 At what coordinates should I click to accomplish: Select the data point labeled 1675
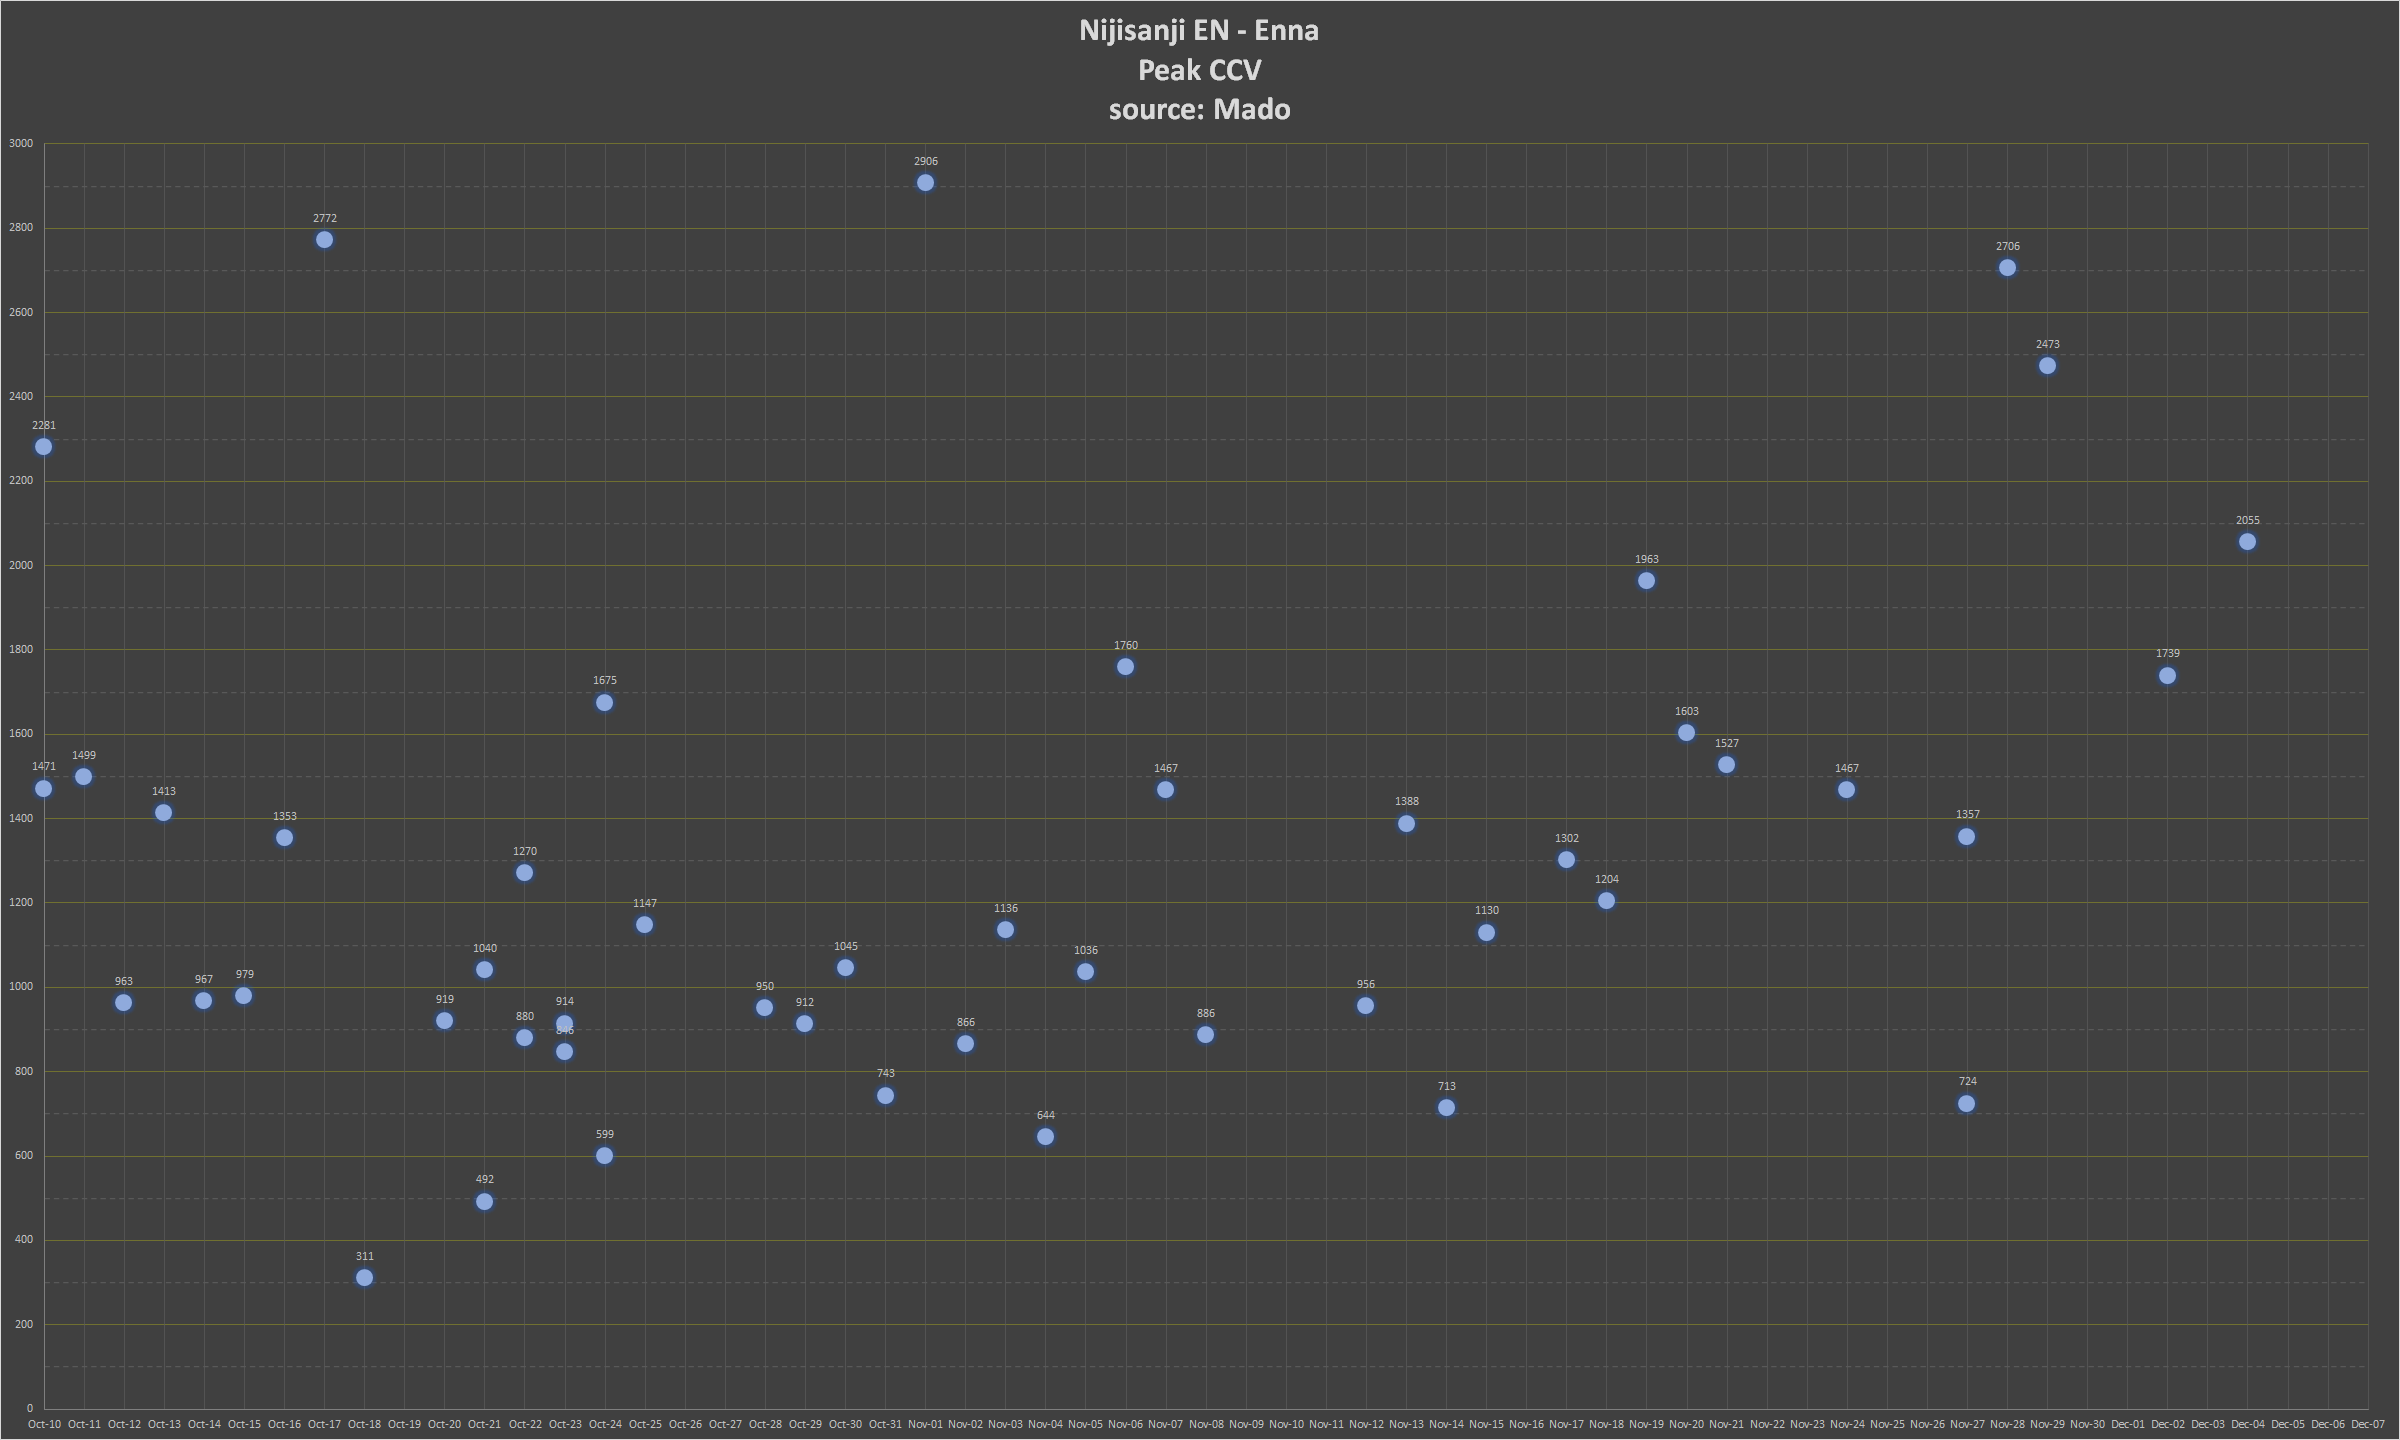604,703
